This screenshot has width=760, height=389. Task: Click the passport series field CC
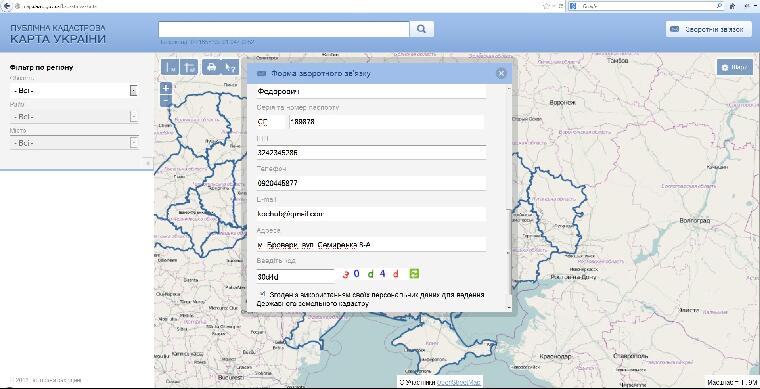coord(271,122)
